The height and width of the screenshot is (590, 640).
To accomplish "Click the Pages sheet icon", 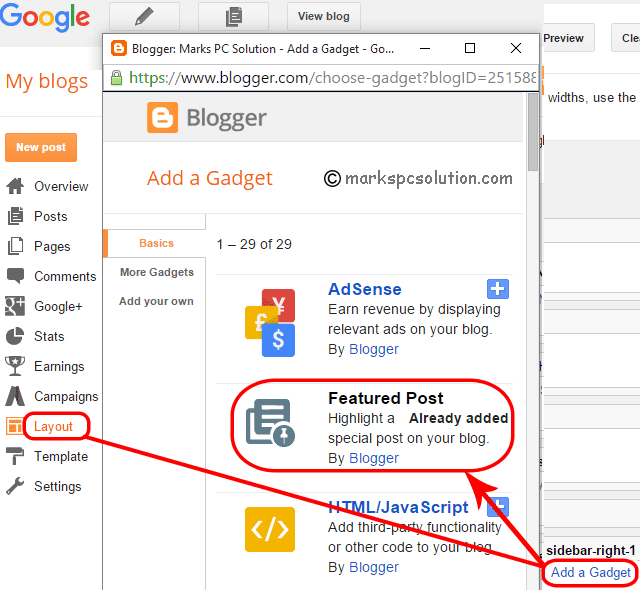I will [16, 246].
